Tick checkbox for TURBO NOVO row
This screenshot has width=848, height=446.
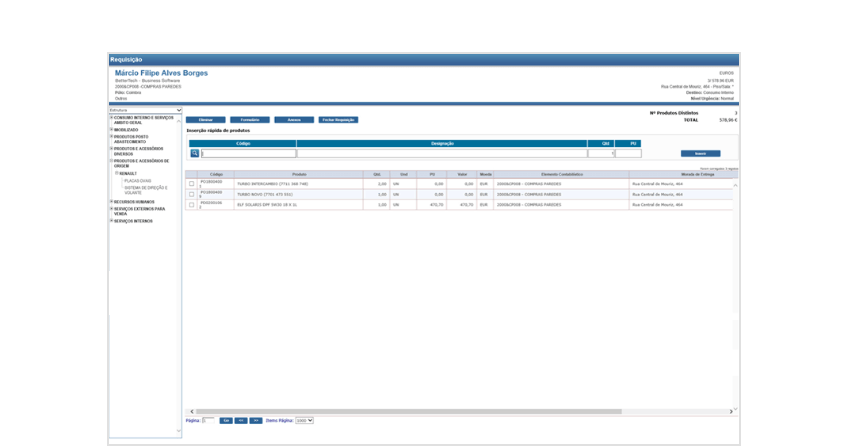tap(191, 194)
